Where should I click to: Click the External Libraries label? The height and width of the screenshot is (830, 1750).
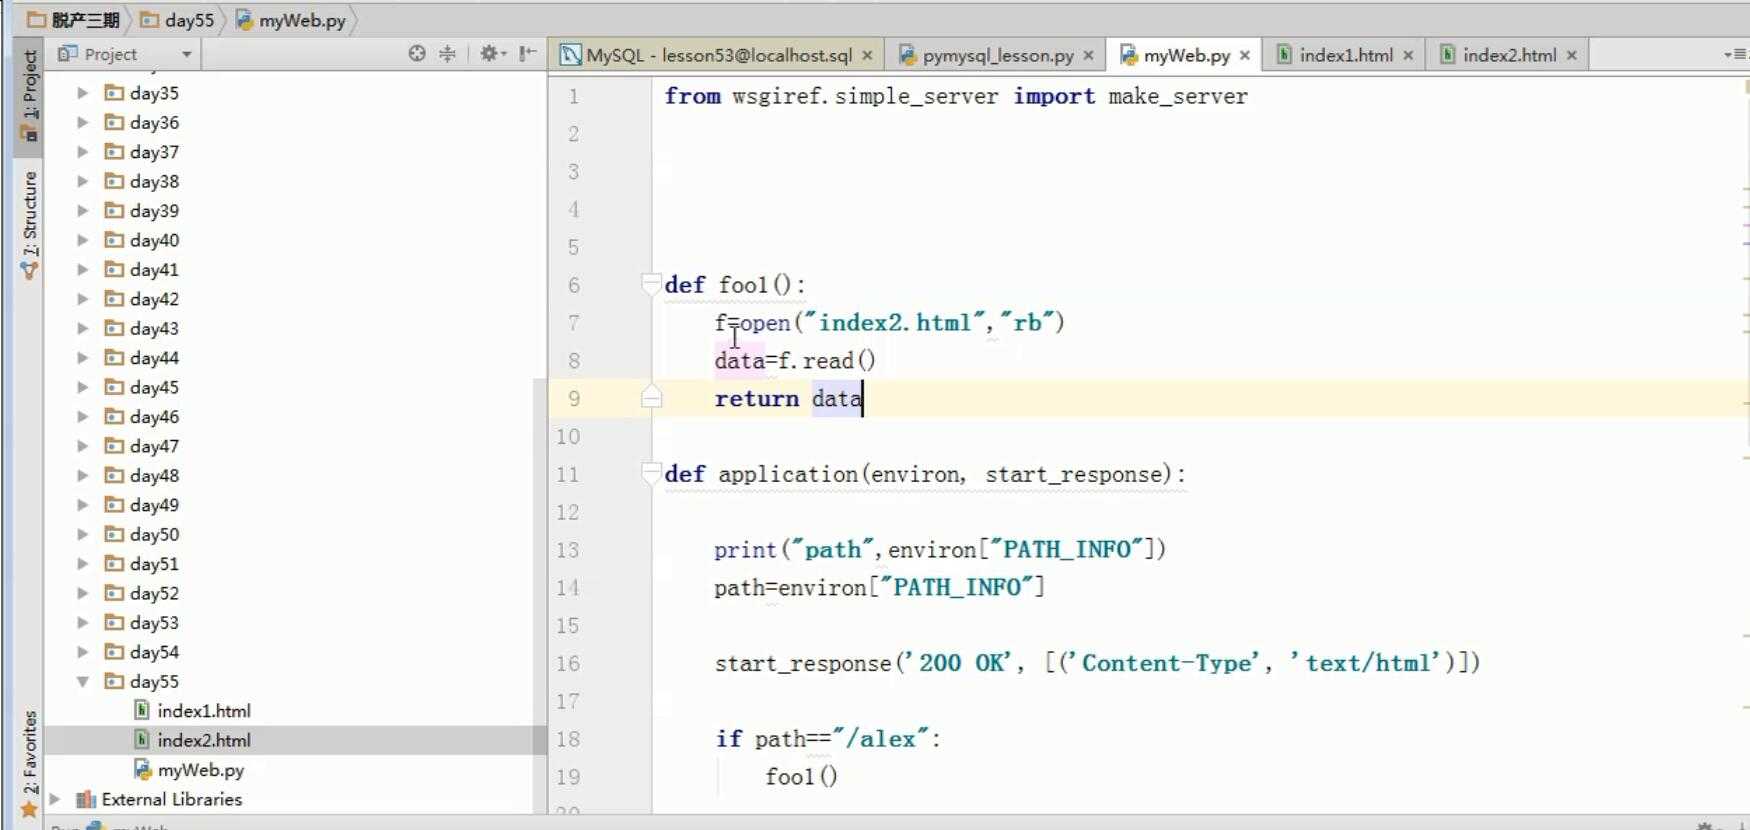click(171, 799)
